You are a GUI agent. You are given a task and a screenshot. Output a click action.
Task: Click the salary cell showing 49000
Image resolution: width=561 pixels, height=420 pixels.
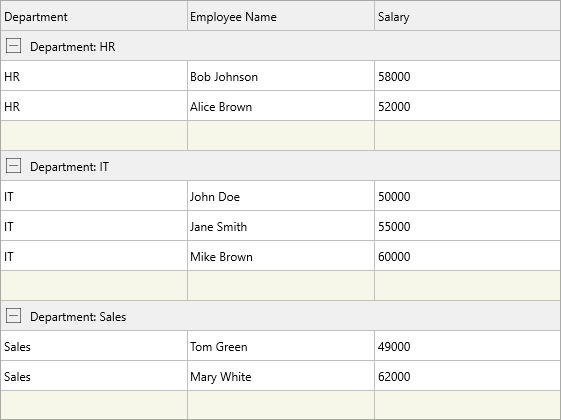point(467,346)
